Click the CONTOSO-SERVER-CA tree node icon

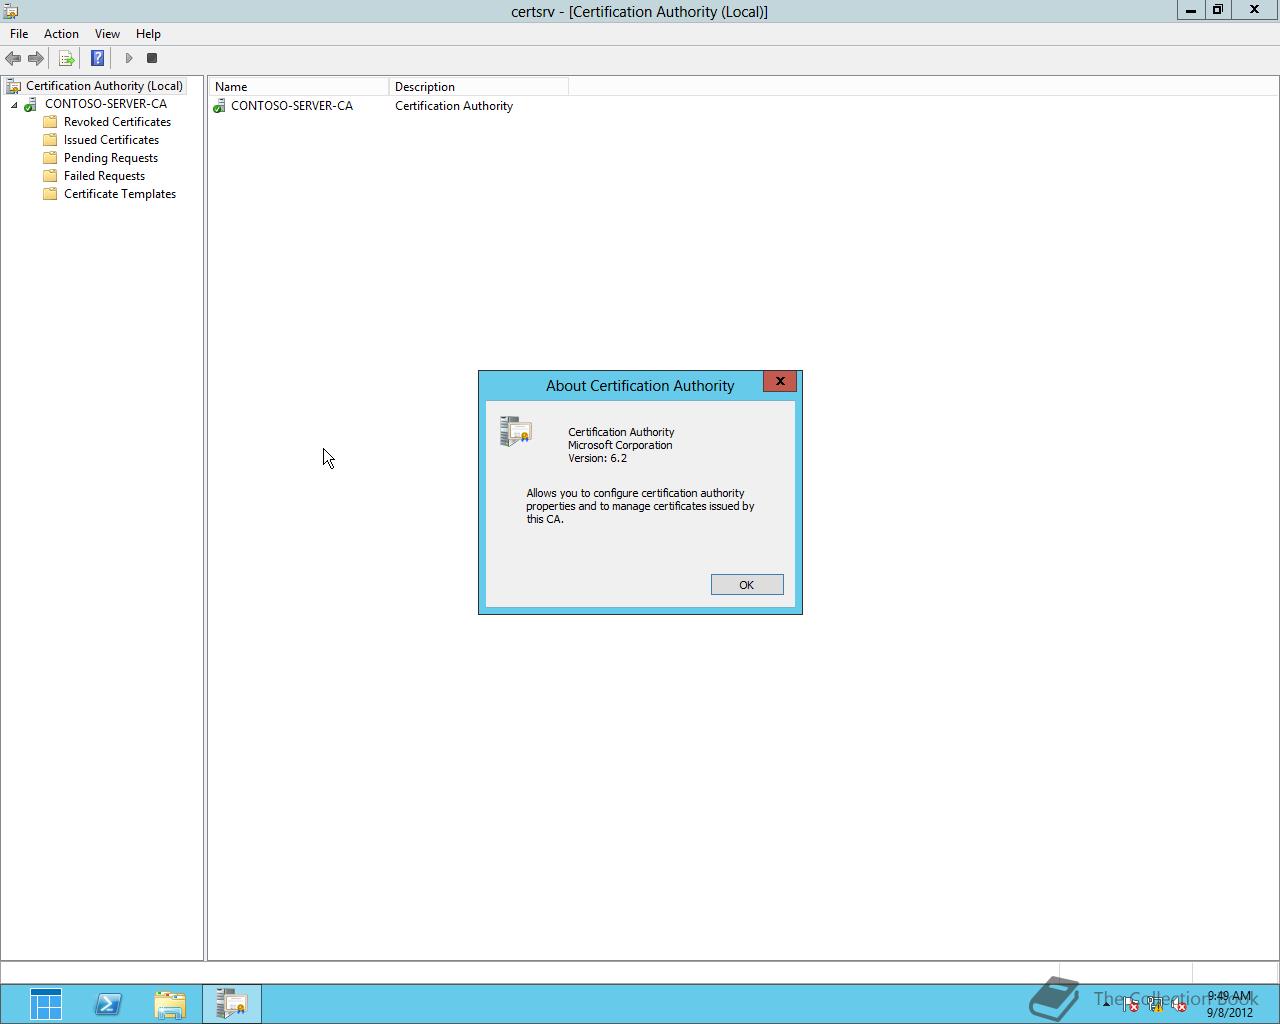pyautogui.click(x=31, y=104)
